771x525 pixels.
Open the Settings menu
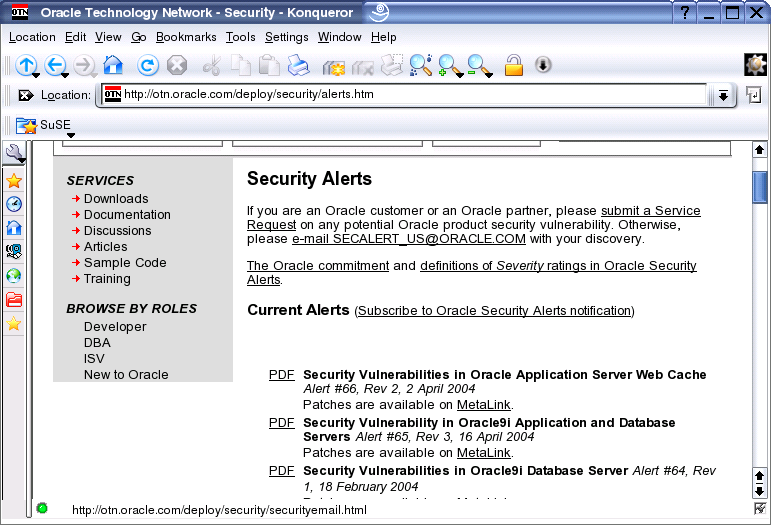287,37
